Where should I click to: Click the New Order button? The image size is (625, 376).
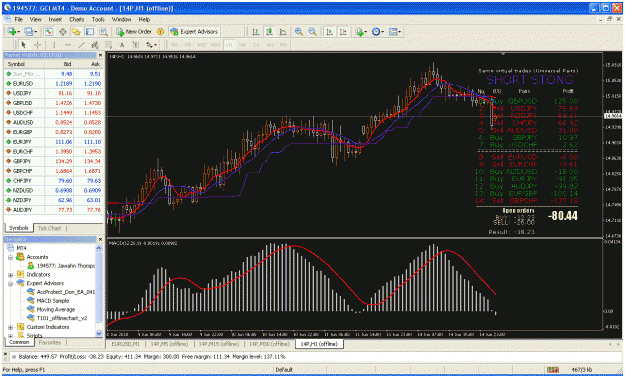[134, 31]
